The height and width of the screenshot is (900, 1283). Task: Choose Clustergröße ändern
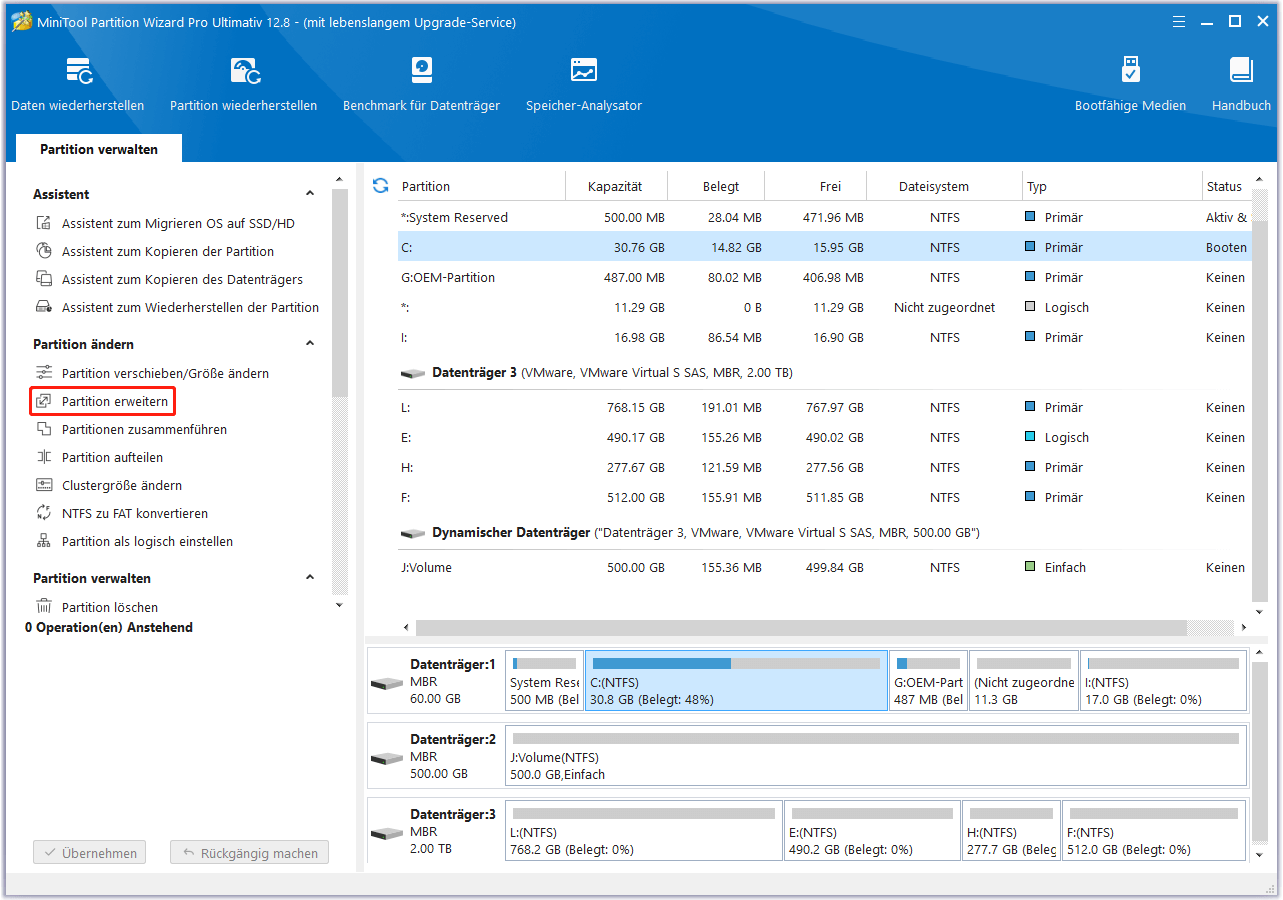pos(121,486)
